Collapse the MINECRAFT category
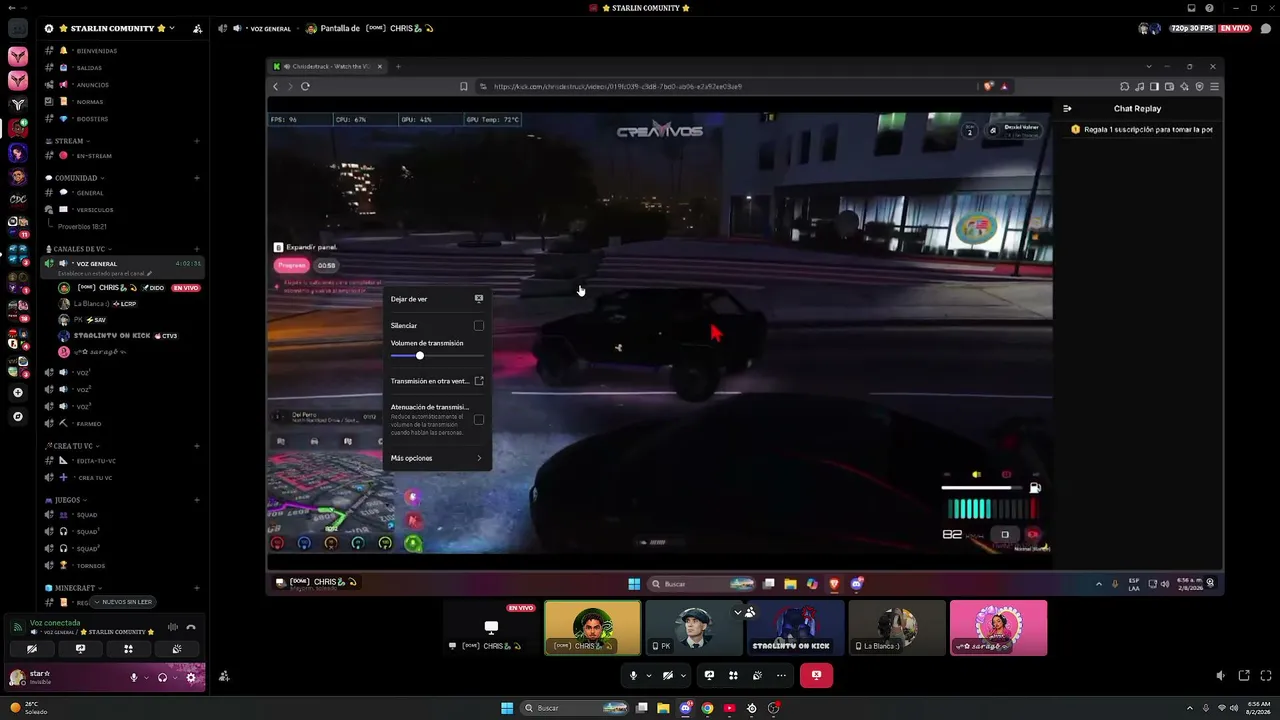 (x=74, y=588)
